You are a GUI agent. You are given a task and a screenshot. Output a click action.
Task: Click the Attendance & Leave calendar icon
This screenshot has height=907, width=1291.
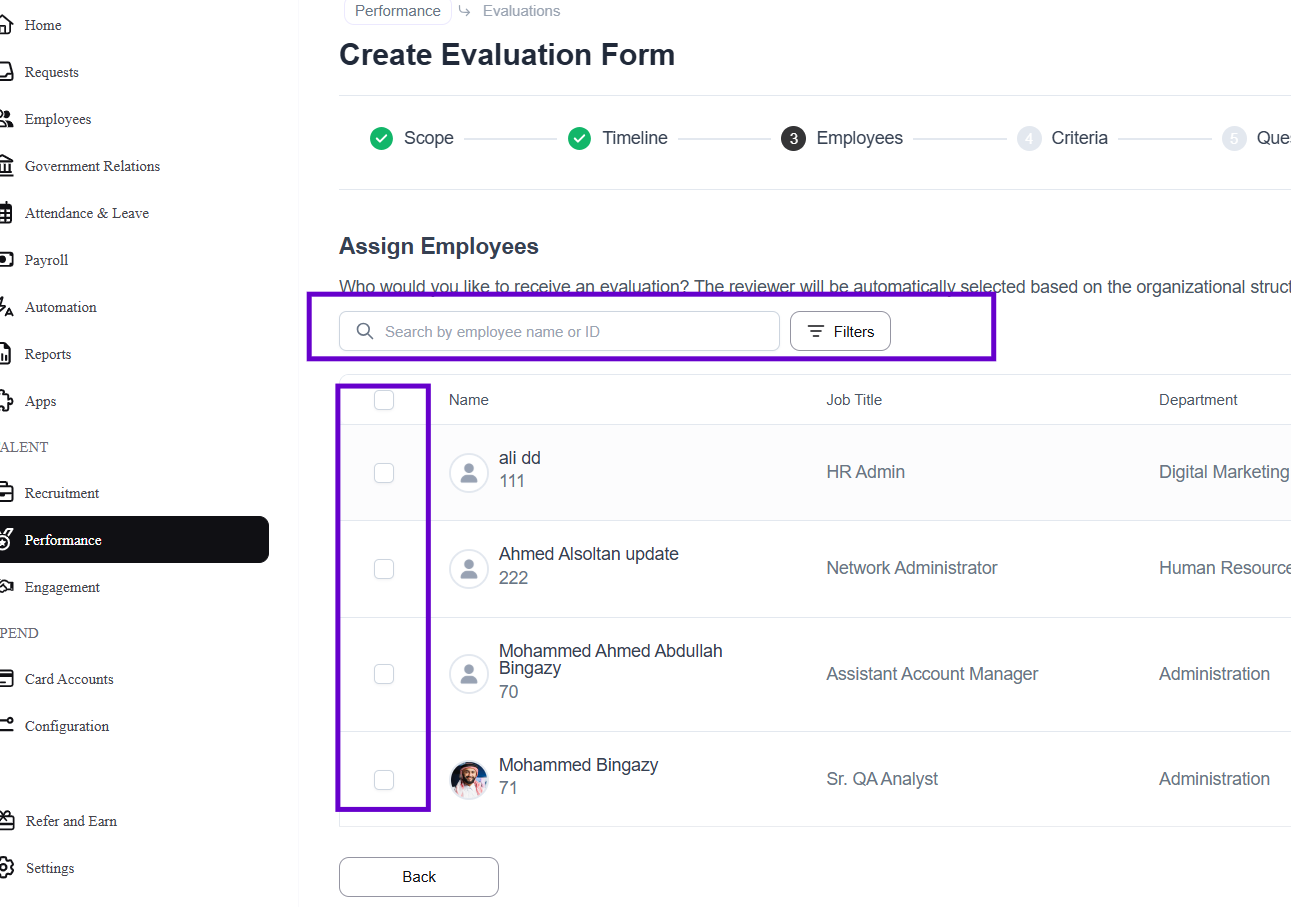click(x=6, y=213)
